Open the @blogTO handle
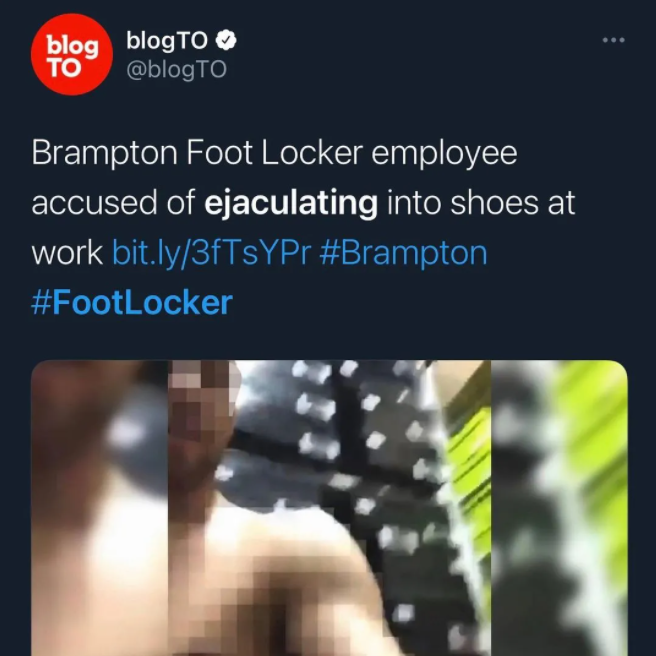Image resolution: width=656 pixels, height=656 pixels. (176, 69)
